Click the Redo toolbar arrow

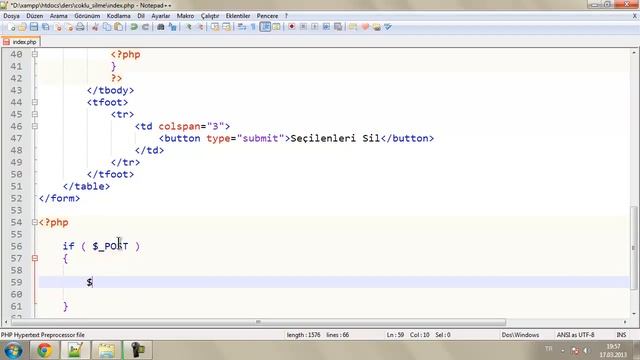tap(145, 27)
